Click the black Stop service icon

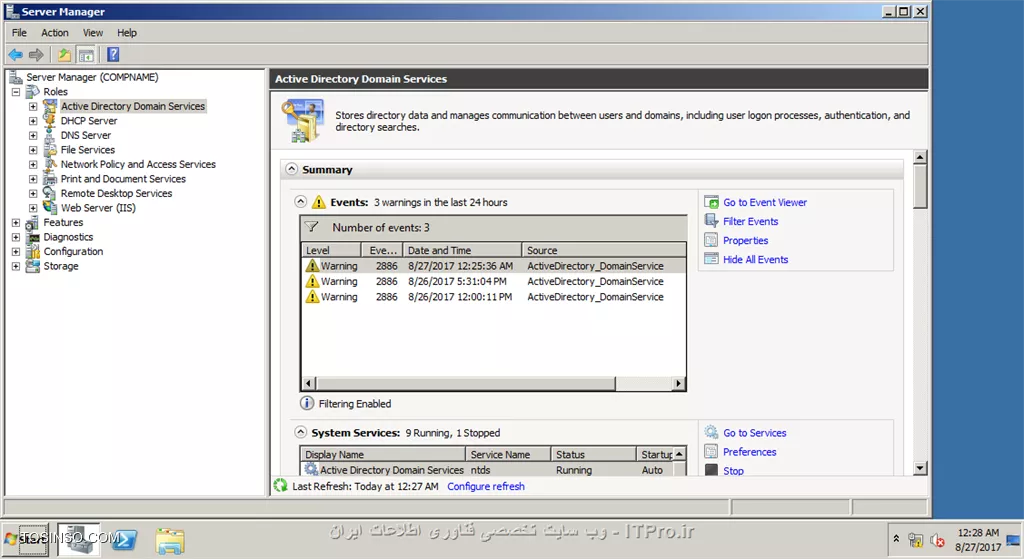711,470
